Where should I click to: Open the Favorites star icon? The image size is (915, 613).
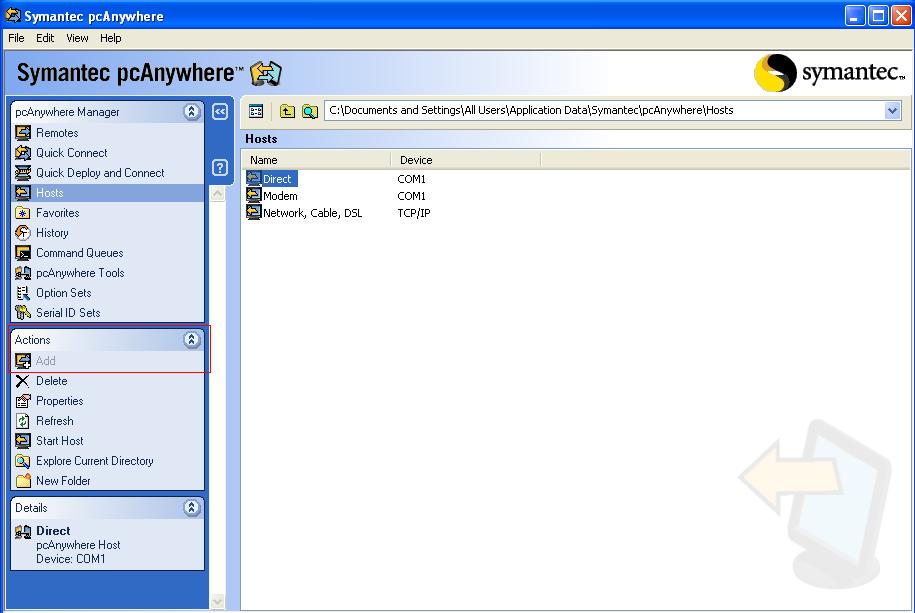(x=23, y=213)
